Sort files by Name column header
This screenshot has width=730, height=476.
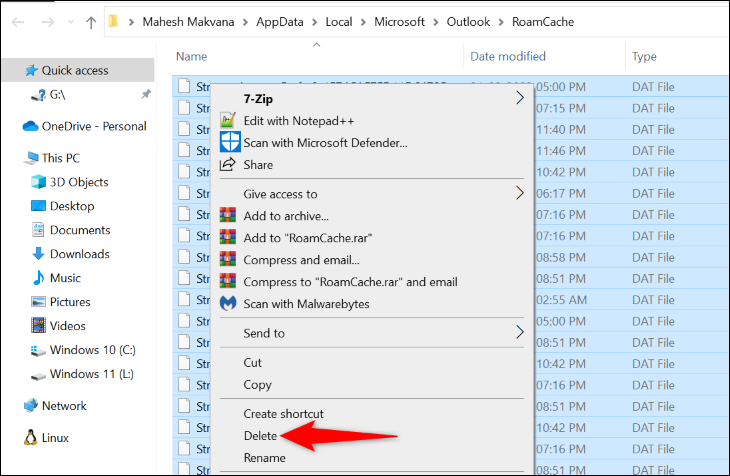point(191,56)
